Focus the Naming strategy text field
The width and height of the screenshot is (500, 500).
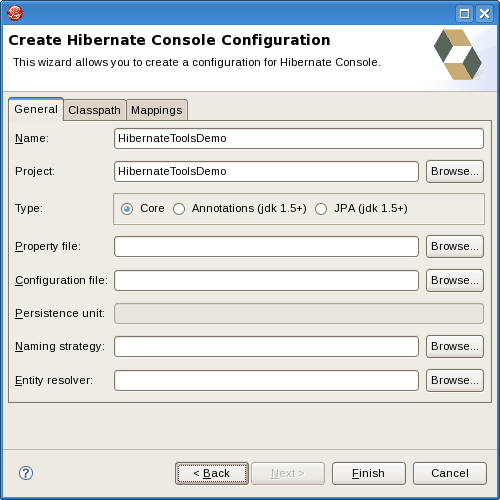266,346
